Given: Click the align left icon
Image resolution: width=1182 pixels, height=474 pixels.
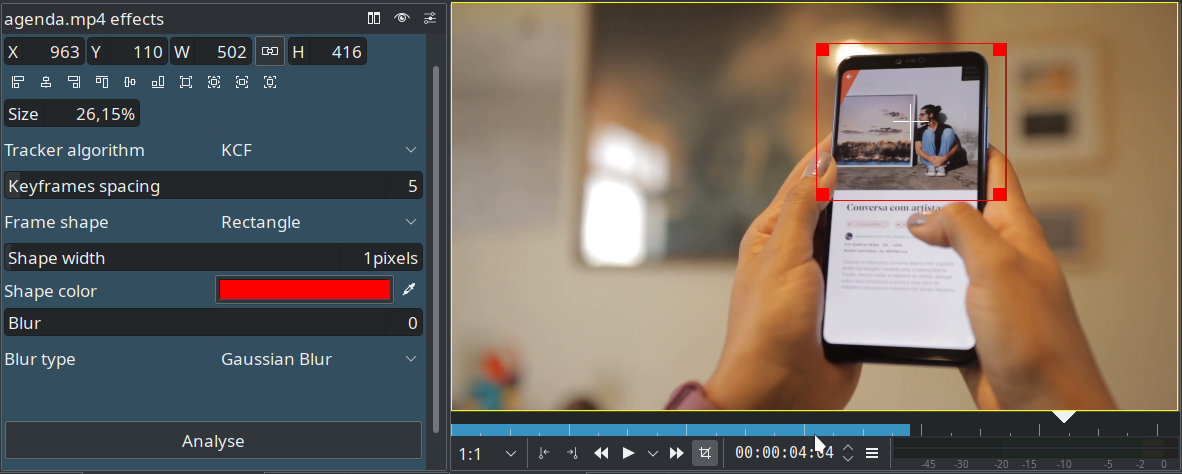Looking at the screenshot, I should [18, 82].
